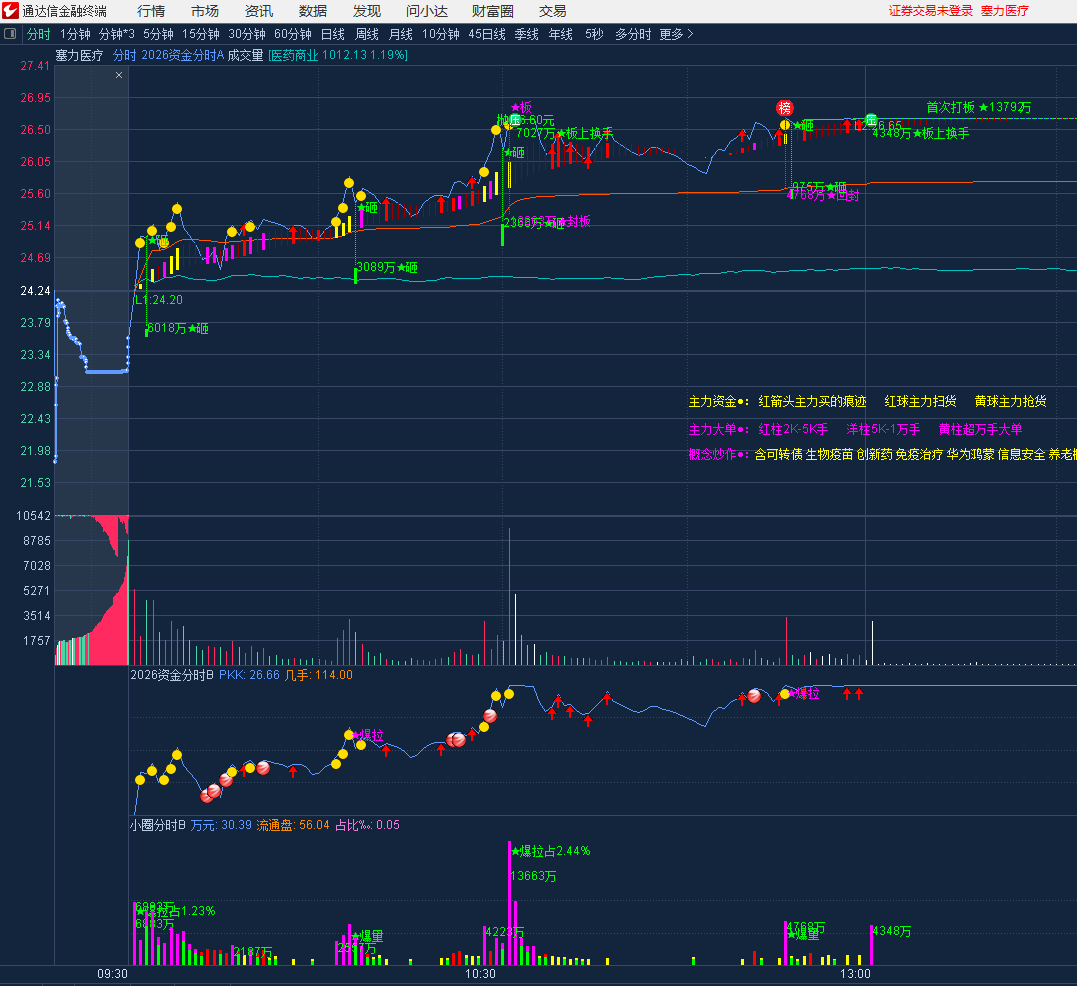Screen dimensions: 1077x986
Task: Click the 2026资金分时A indicator name
Action: pos(183,55)
